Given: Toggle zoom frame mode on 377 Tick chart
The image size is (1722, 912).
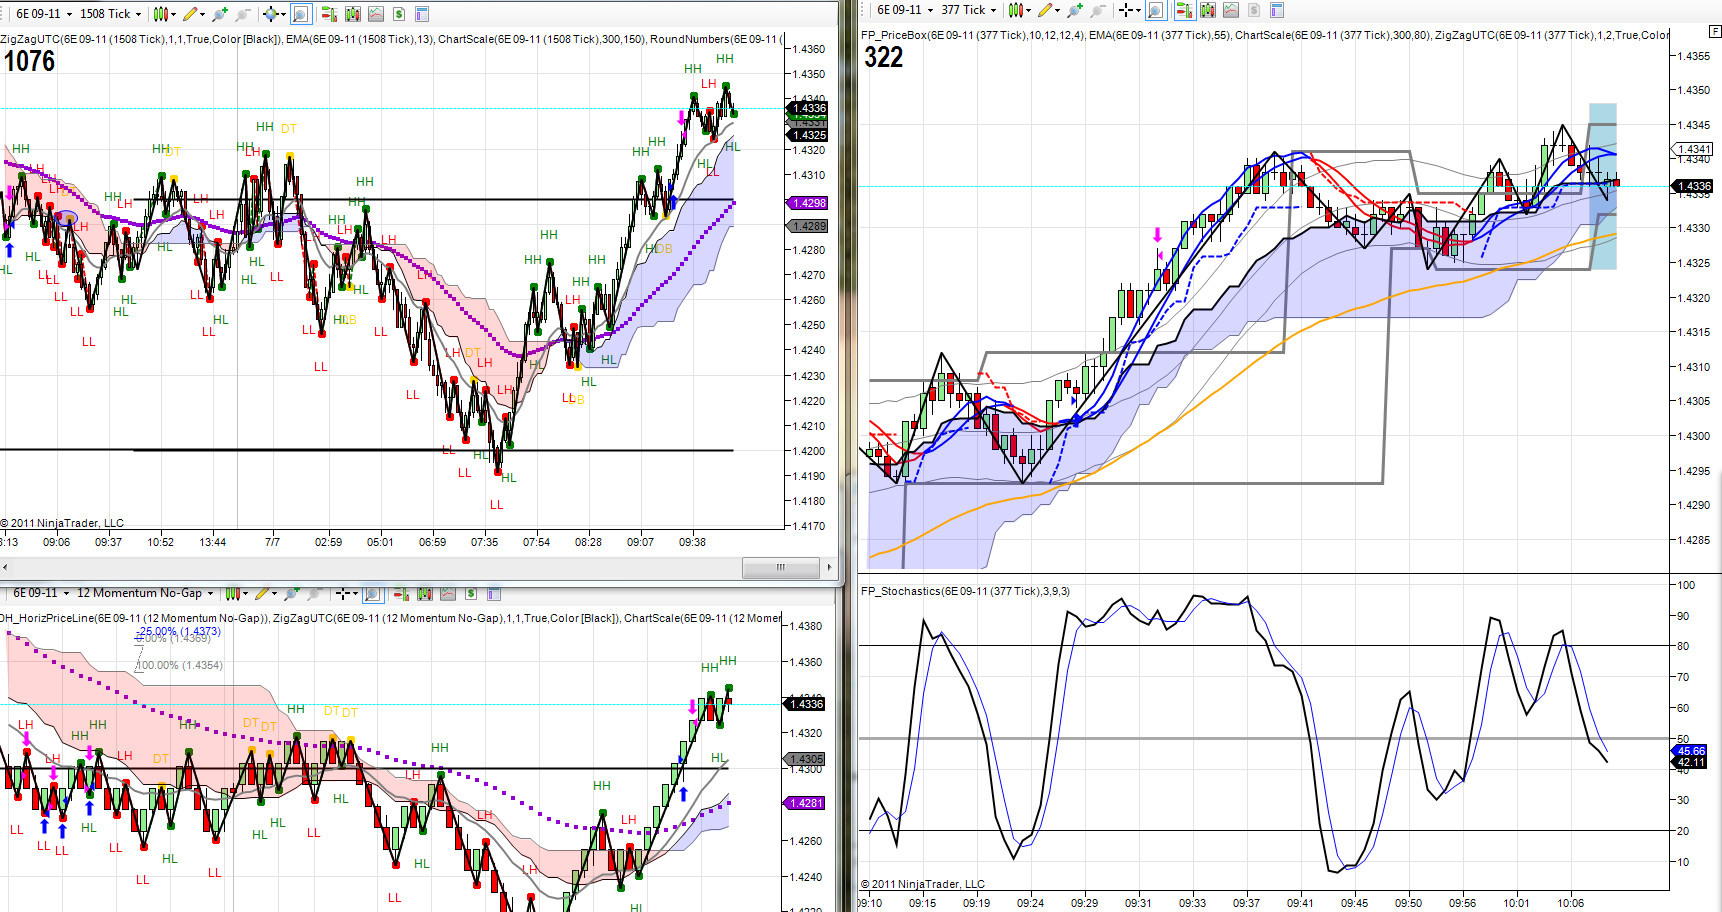Looking at the screenshot, I should pyautogui.click(x=1156, y=10).
